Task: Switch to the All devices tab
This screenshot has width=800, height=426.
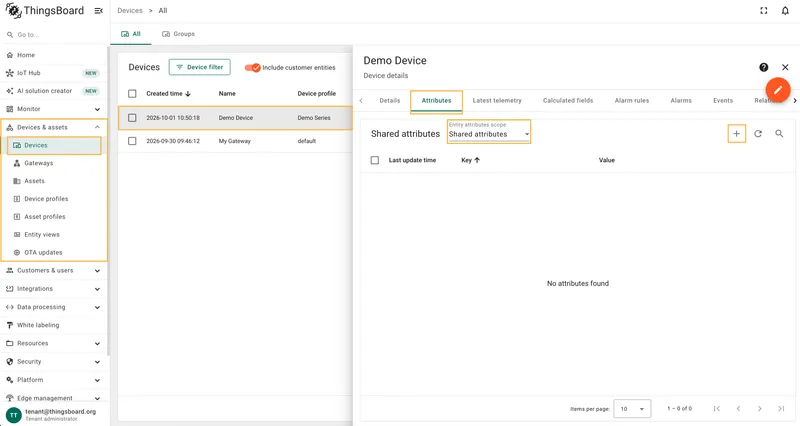Action: coord(131,34)
